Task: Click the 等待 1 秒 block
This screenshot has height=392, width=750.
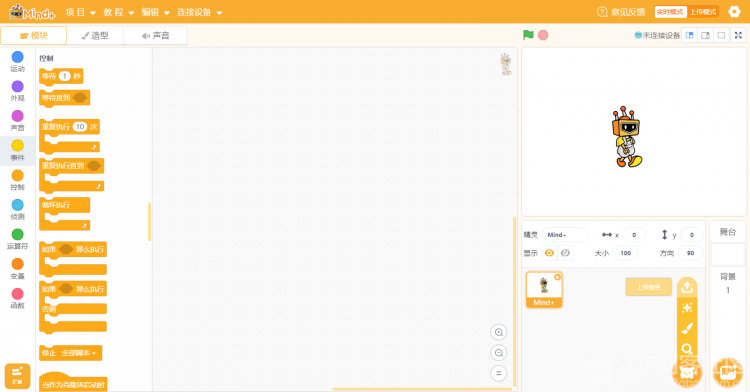Action: (x=61, y=76)
